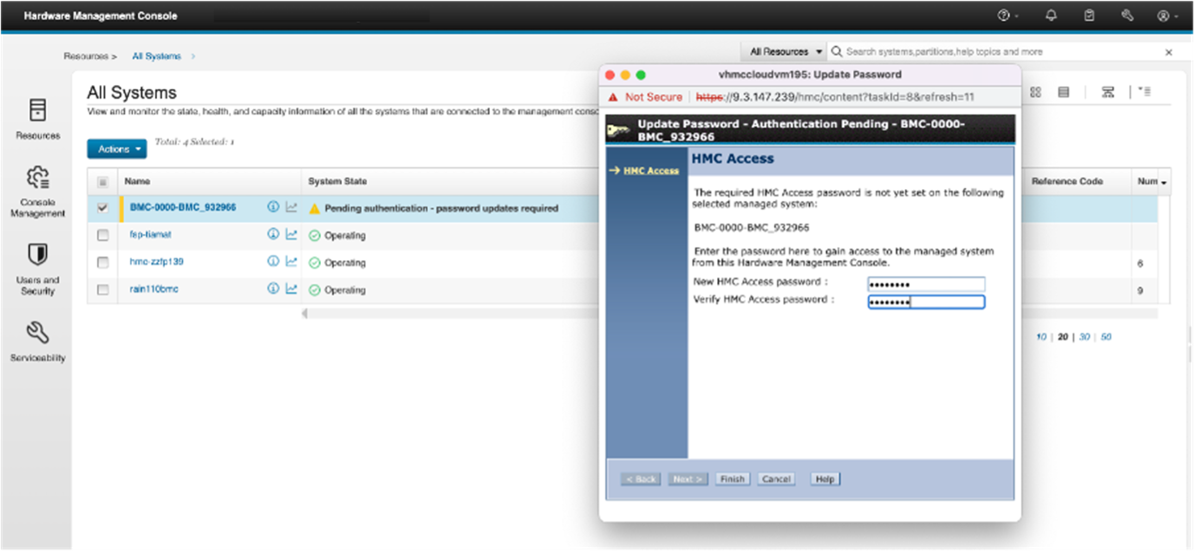Screen dimensions: 1200x553
Task: Show 50 items per page
Action: point(1106,337)
